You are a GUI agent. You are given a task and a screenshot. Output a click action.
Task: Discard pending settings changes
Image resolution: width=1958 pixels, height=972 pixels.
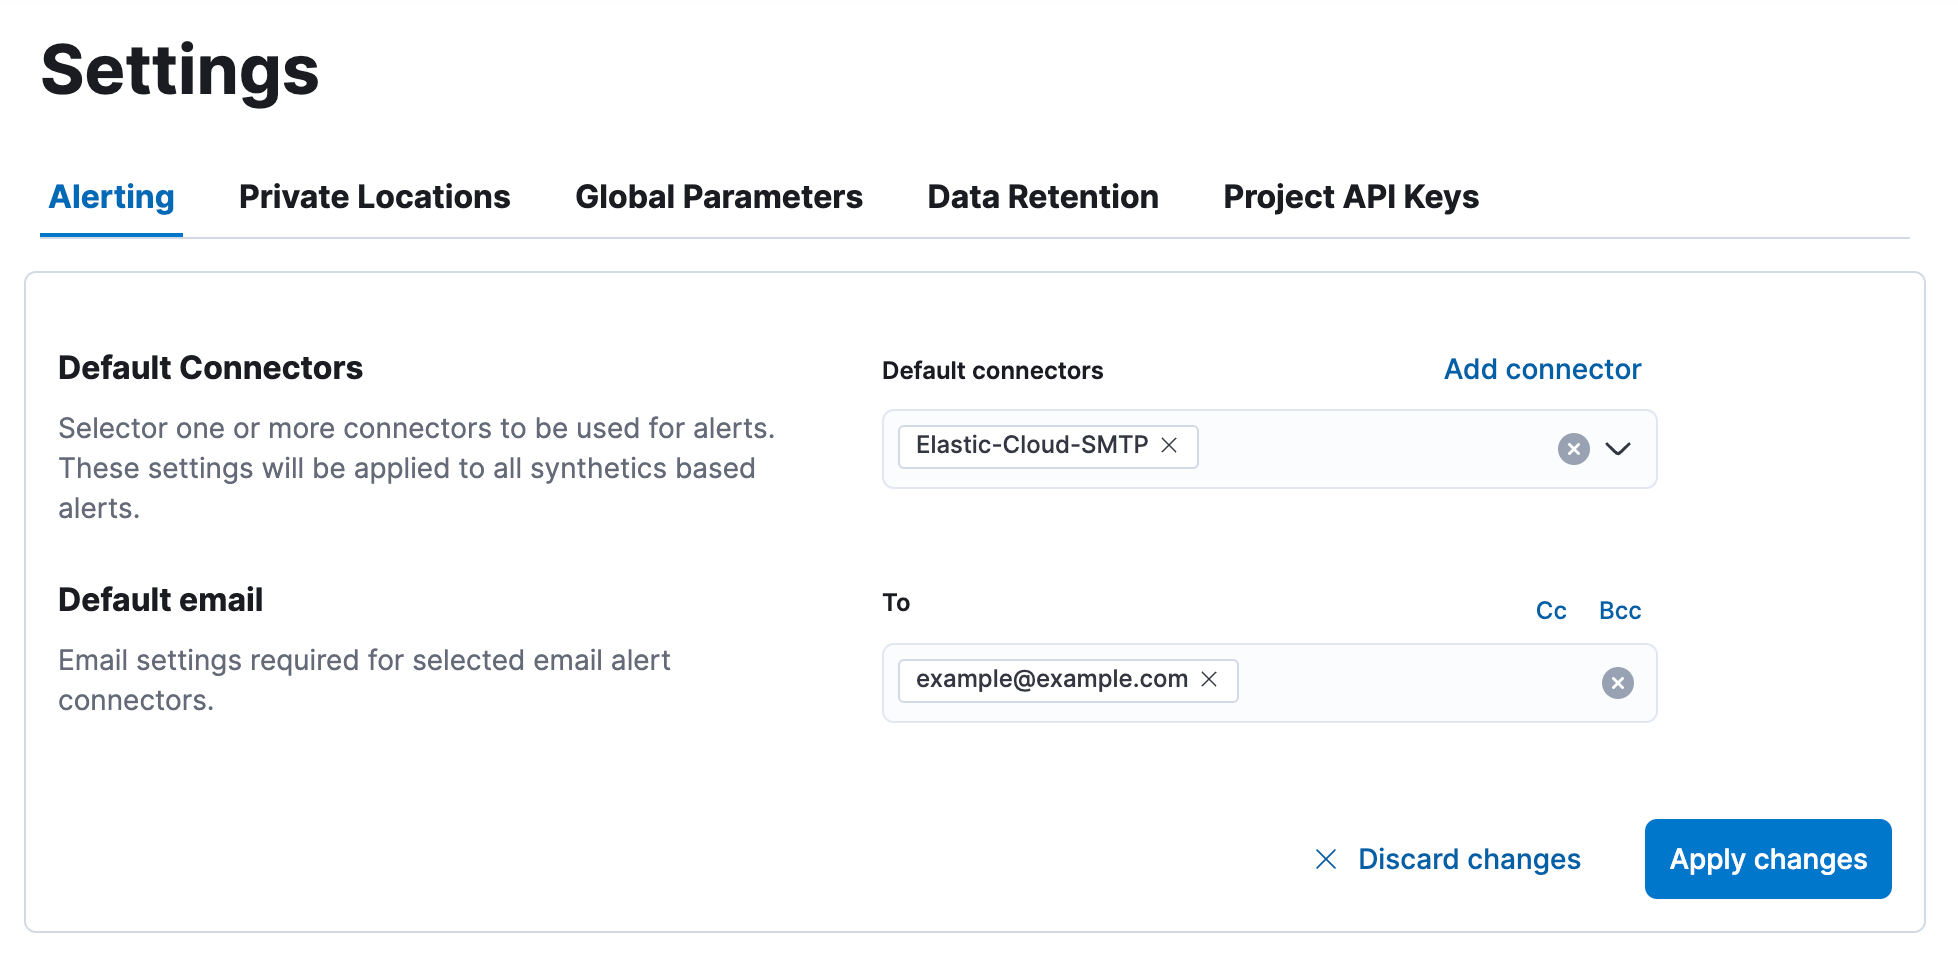click(x=1468, y=859)
